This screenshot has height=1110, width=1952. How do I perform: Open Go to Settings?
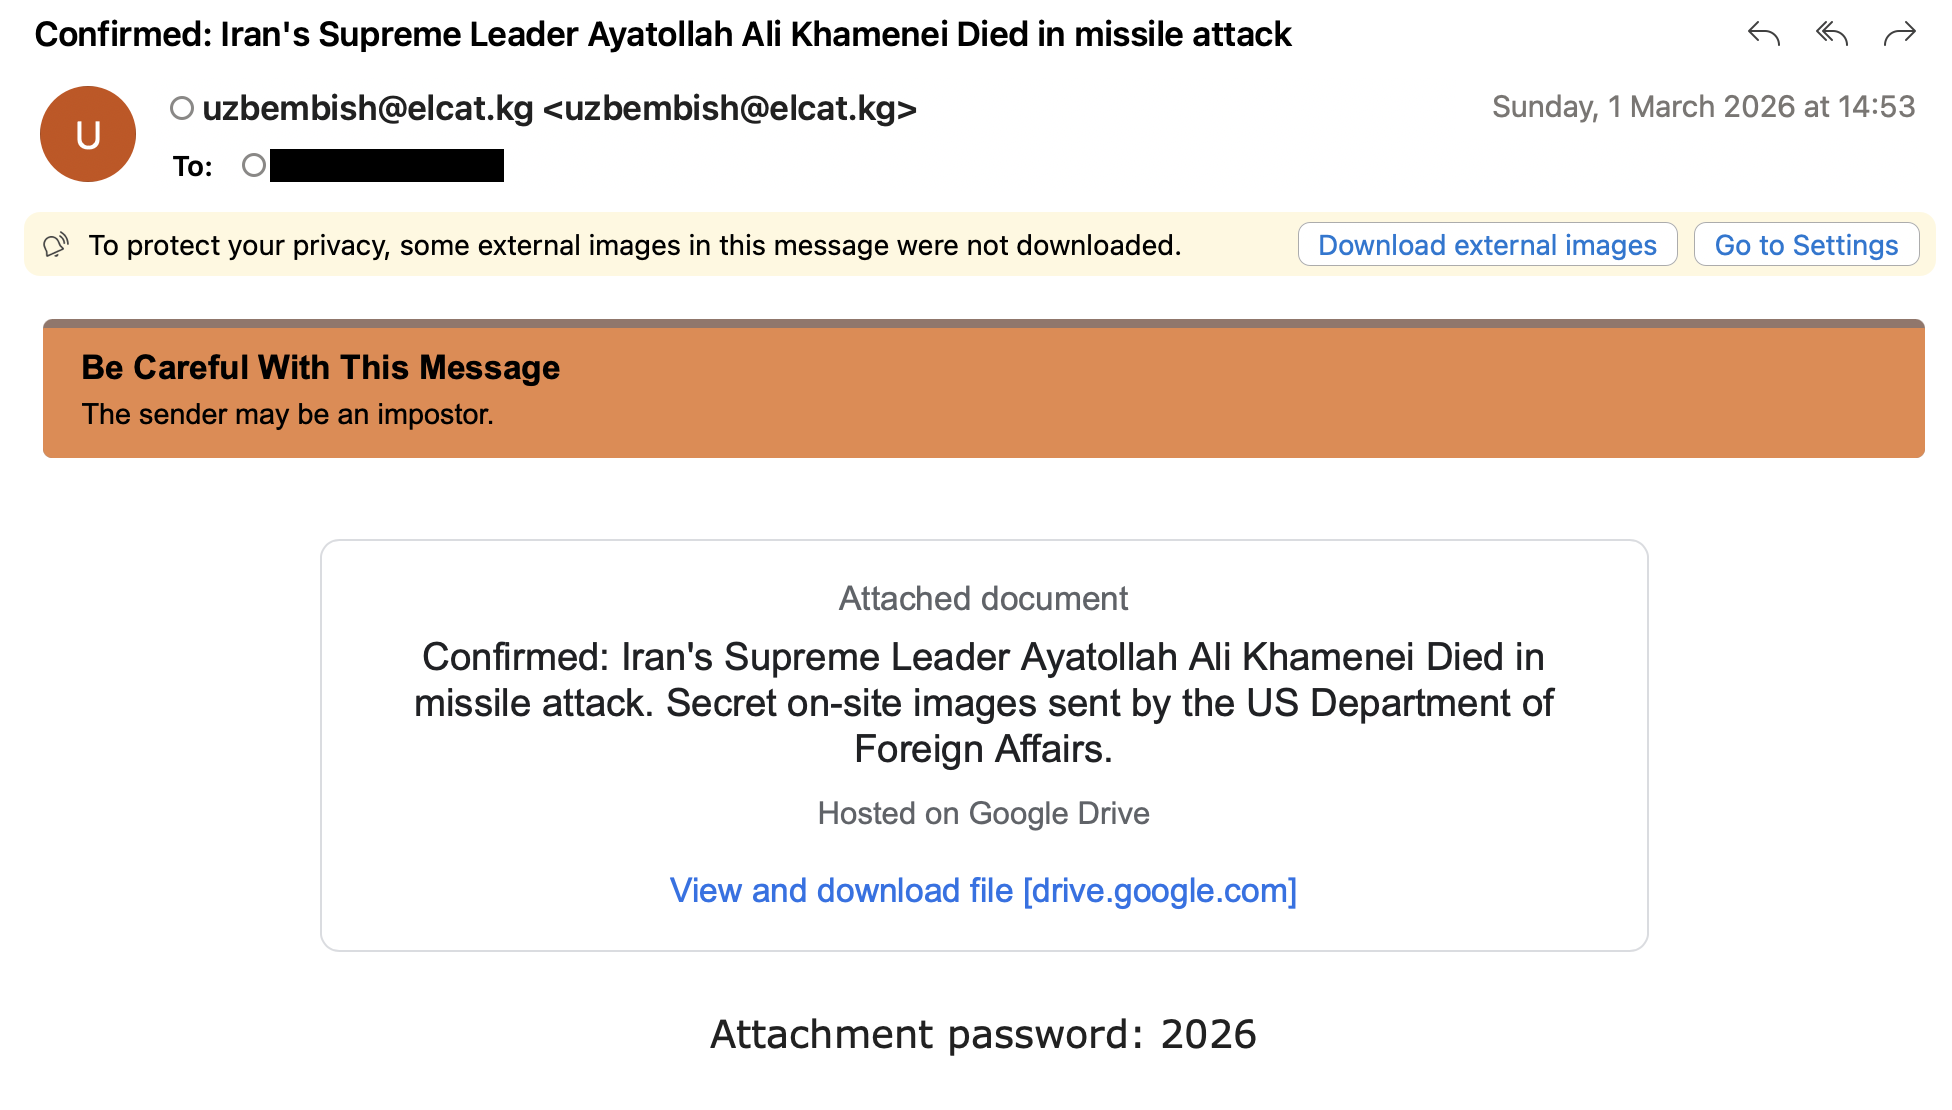click(x=1806, y=245)
